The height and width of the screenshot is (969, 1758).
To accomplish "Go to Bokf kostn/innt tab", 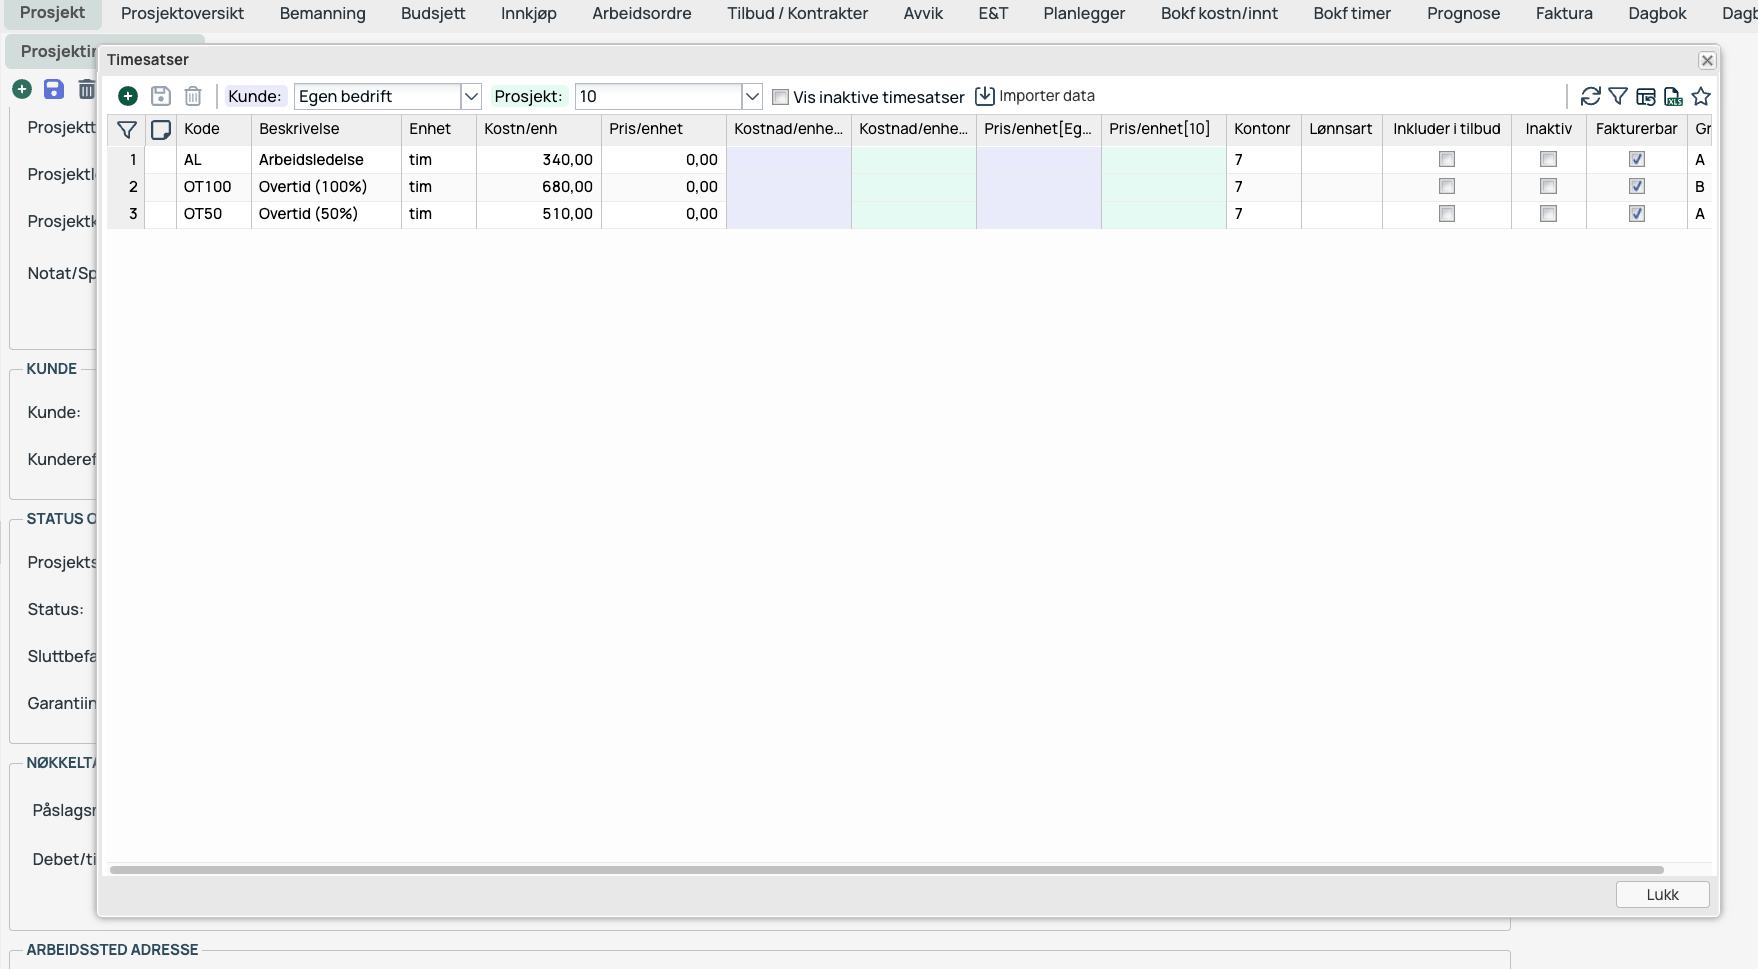I will coord(1219,13).
